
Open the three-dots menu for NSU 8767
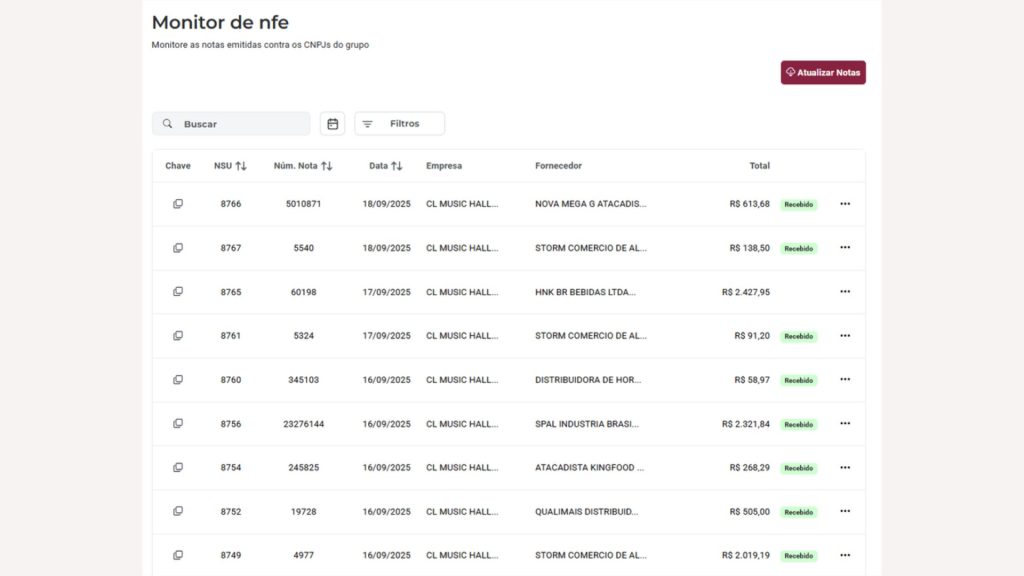click(845, 248)
